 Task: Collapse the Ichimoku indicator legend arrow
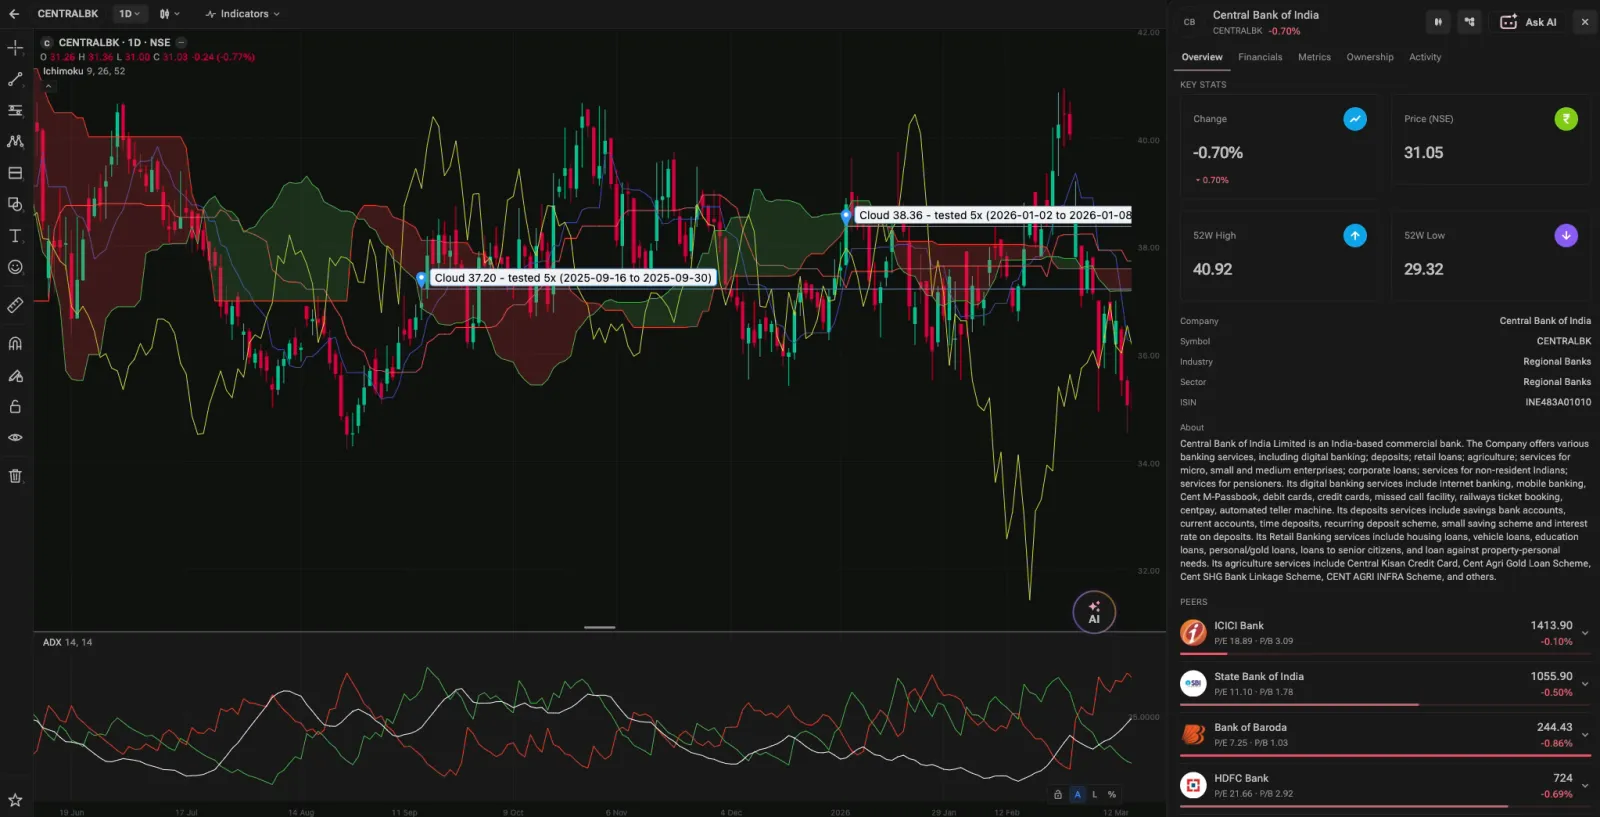tap(48, 86)
